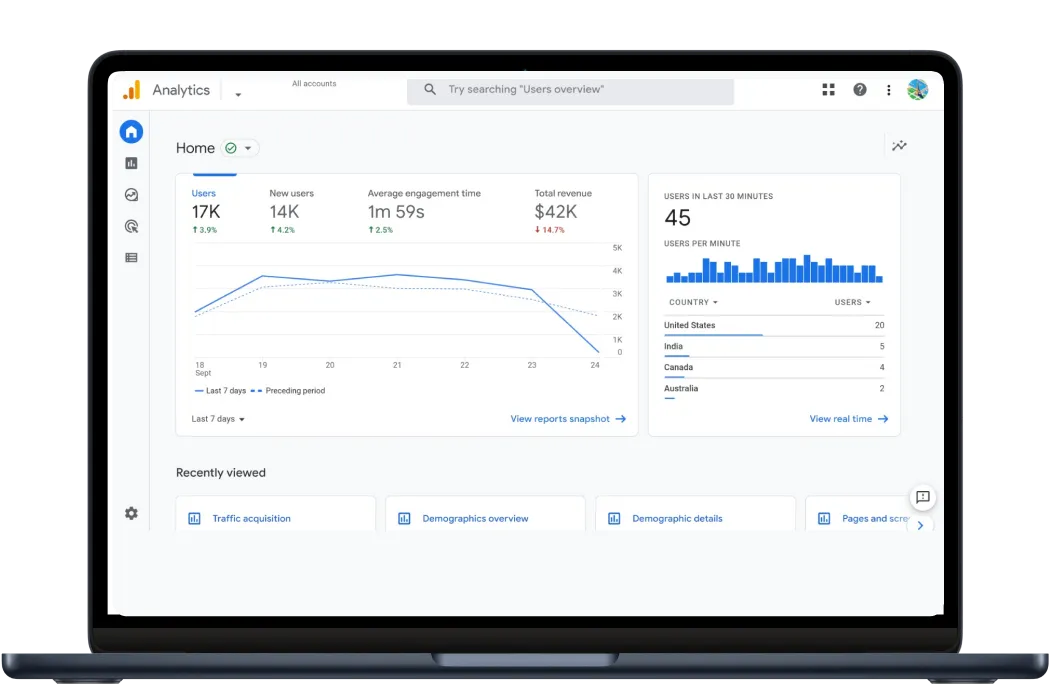Click All accounts breadcrumb text

(314, 84)
